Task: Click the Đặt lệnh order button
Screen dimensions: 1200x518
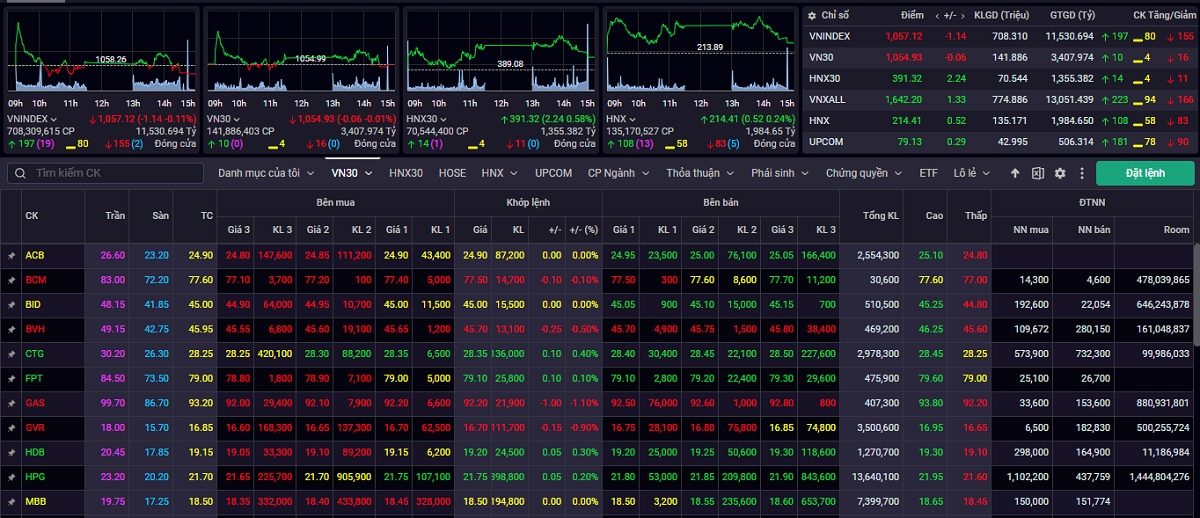Action: [x=1144, y=173]
